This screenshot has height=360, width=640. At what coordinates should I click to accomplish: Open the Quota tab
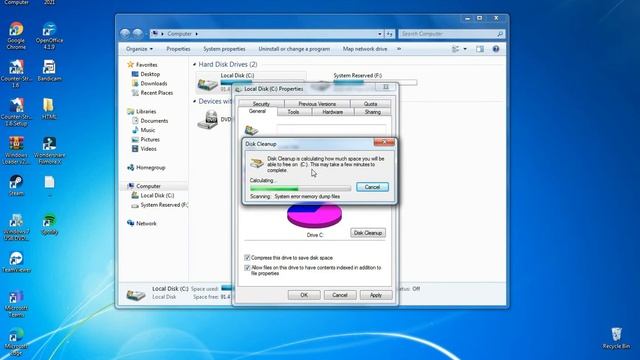370,104
